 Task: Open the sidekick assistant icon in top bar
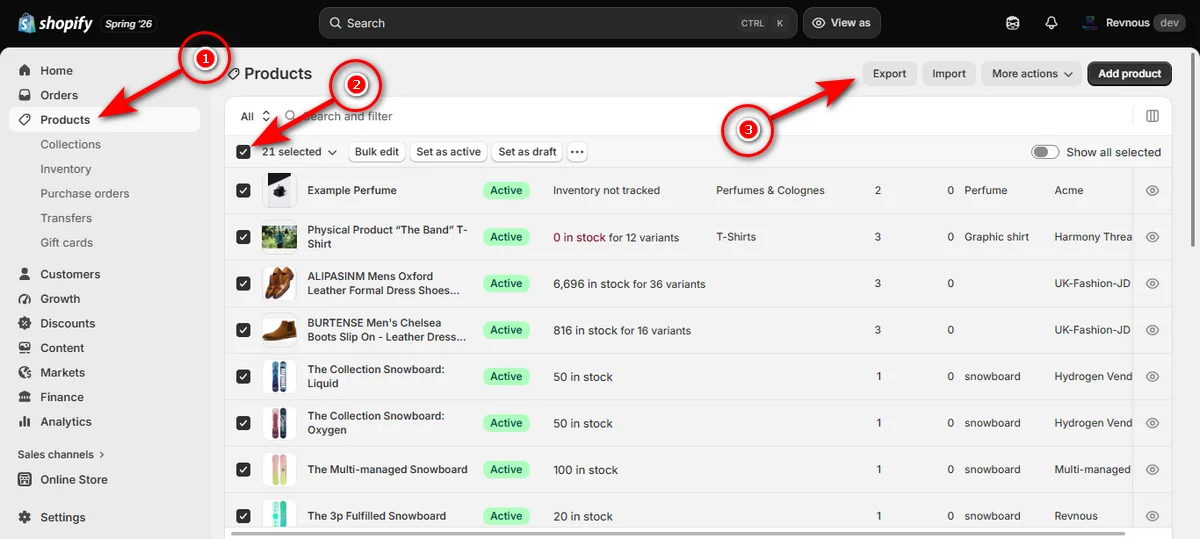click(x=1012, y=23)
